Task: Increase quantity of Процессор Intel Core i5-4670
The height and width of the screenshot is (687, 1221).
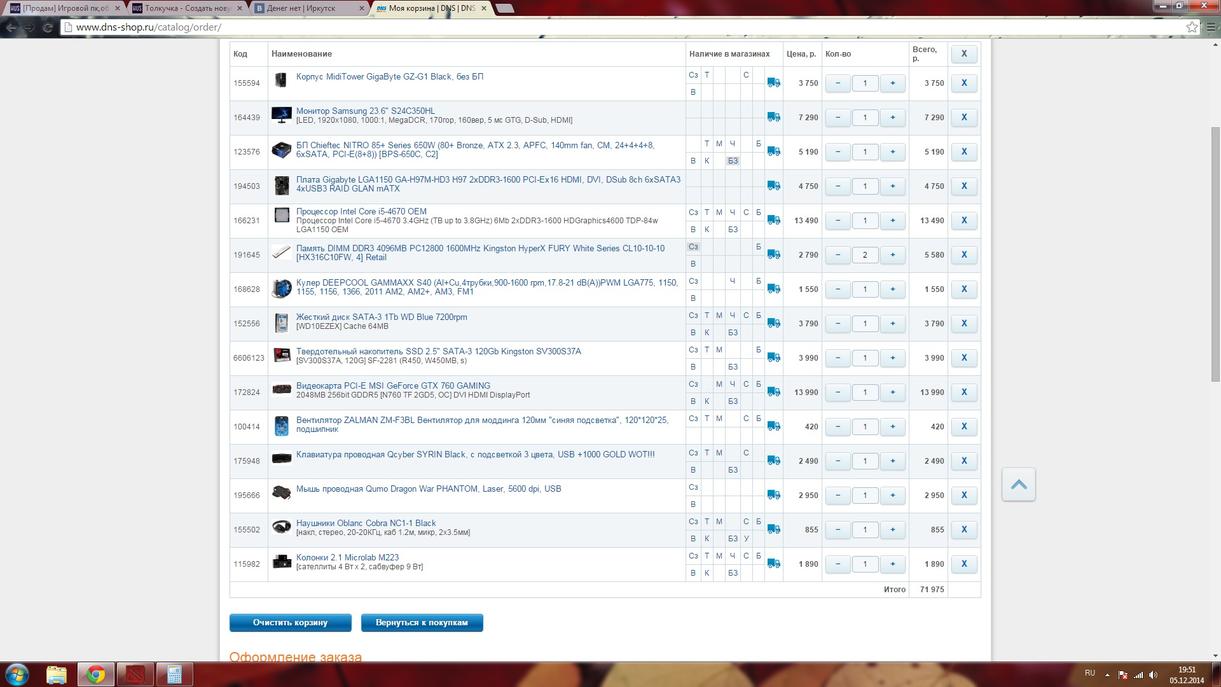Action: point(892,220)
